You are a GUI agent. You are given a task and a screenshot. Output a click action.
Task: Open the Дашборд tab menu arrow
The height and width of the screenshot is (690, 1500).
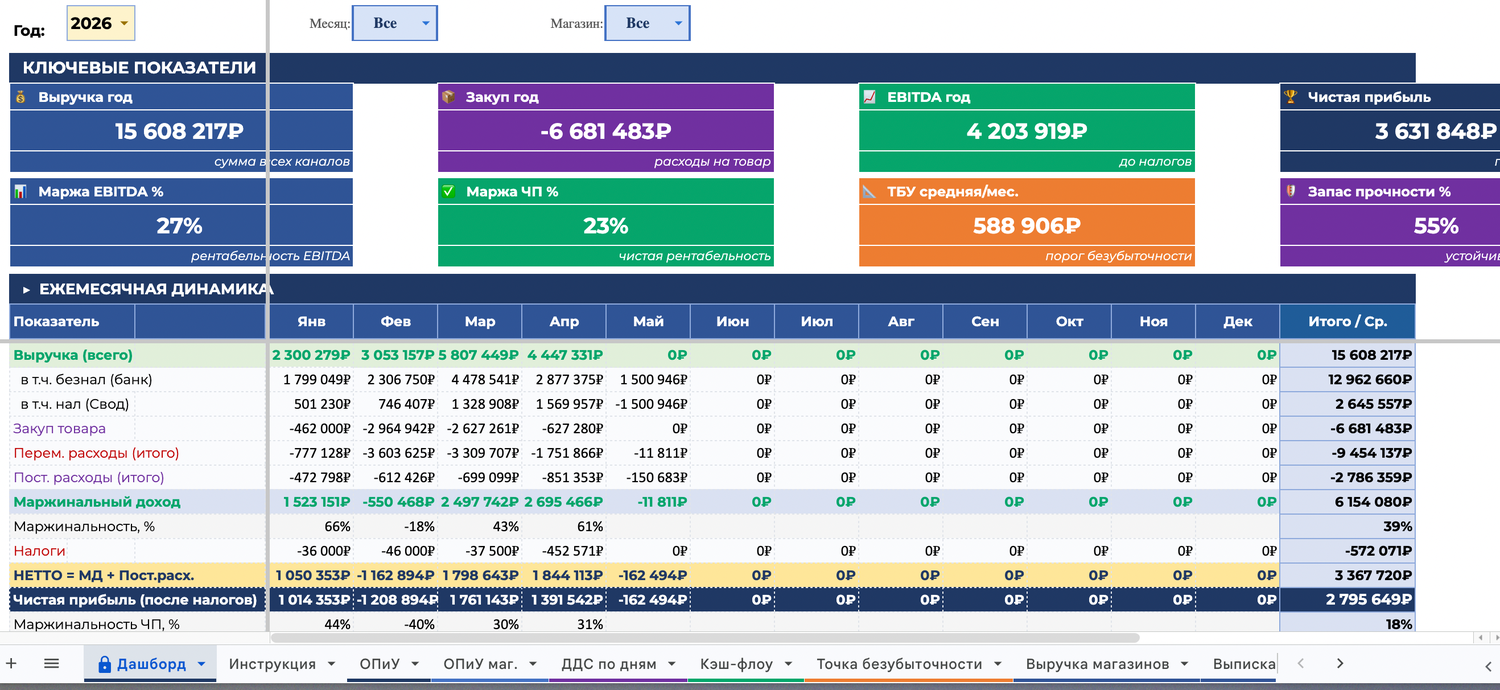[201, 664]
